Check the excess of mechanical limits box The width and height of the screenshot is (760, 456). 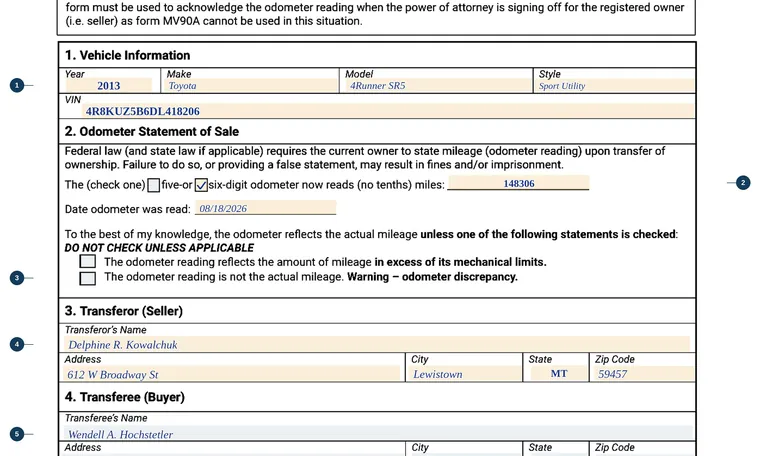tap(88, 262)
